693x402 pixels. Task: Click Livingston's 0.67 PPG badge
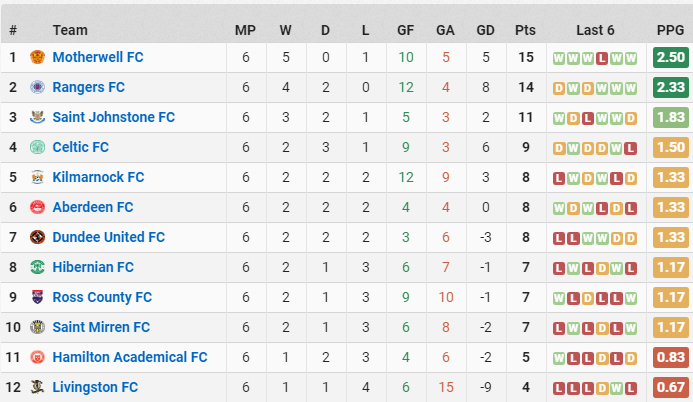(x=670, y=387)
